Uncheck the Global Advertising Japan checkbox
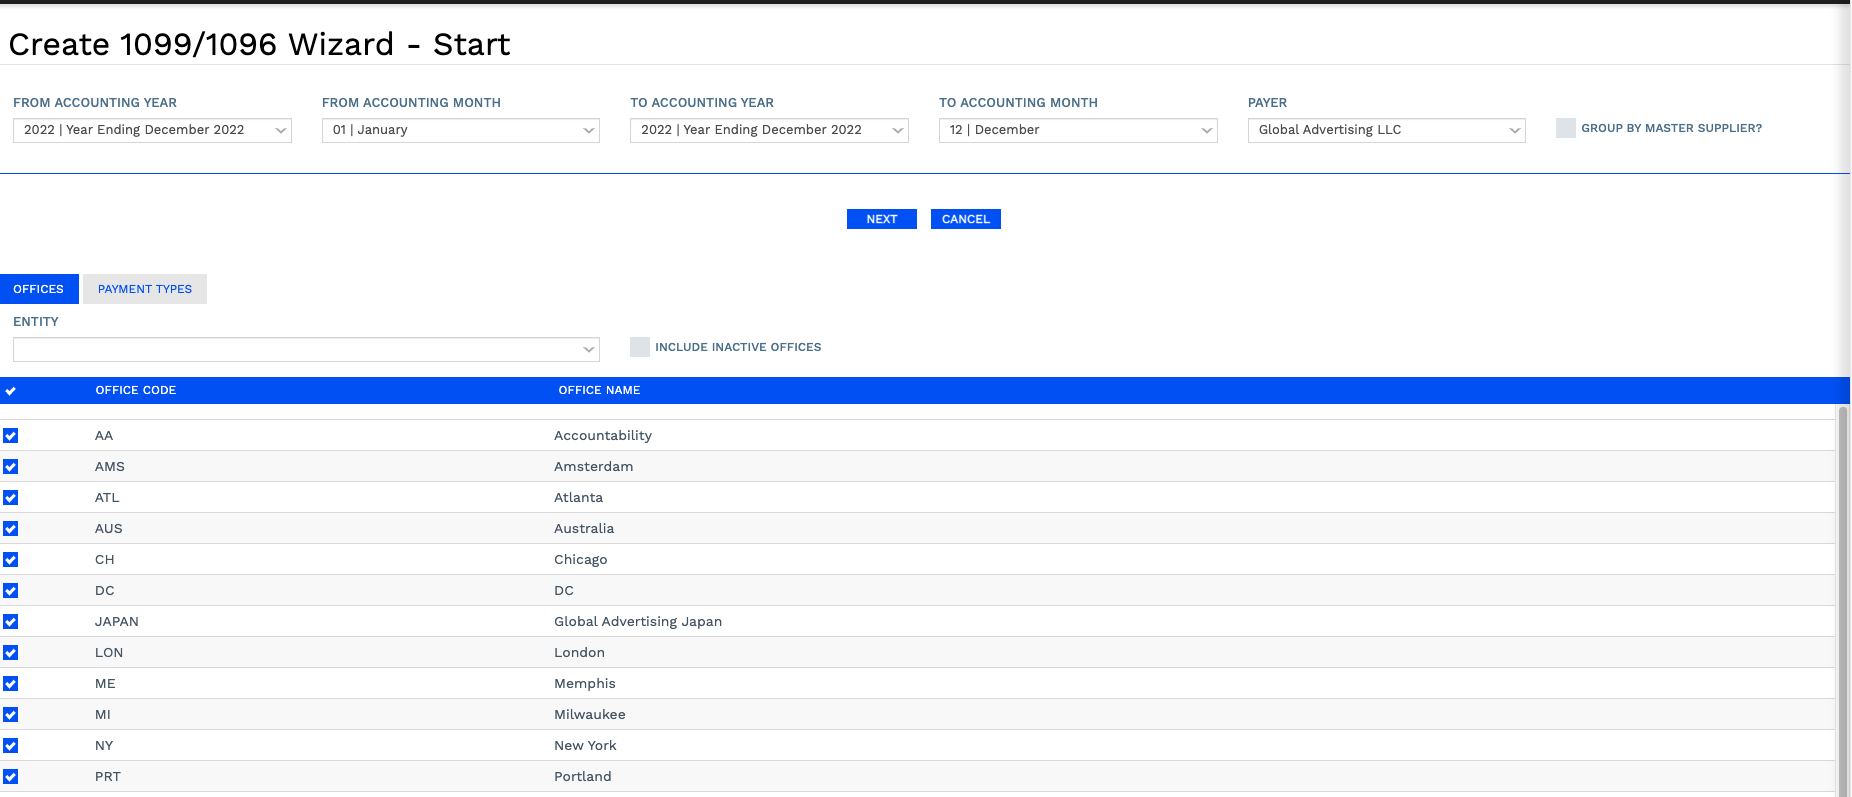The width and height of the screenshot is (1852, 797). tap(10, 622)
